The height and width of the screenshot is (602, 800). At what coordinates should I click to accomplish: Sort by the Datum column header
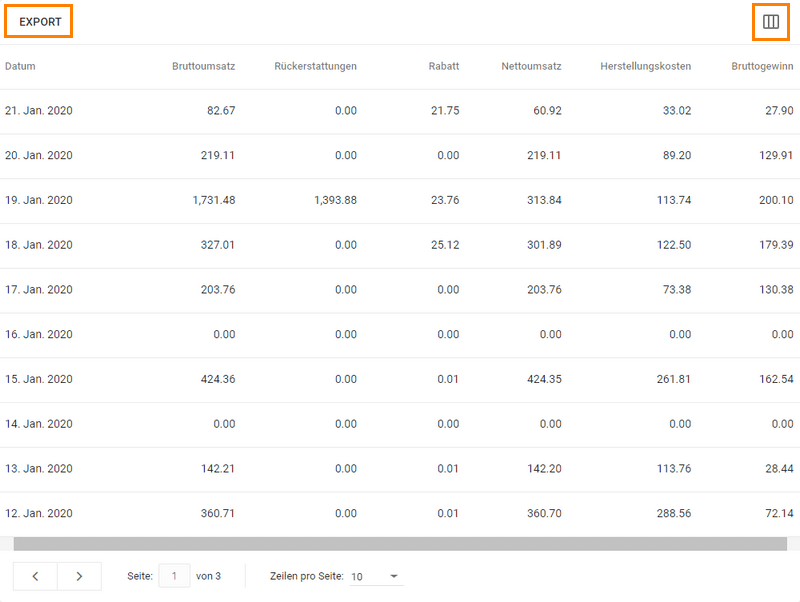[x=20, y=67]
